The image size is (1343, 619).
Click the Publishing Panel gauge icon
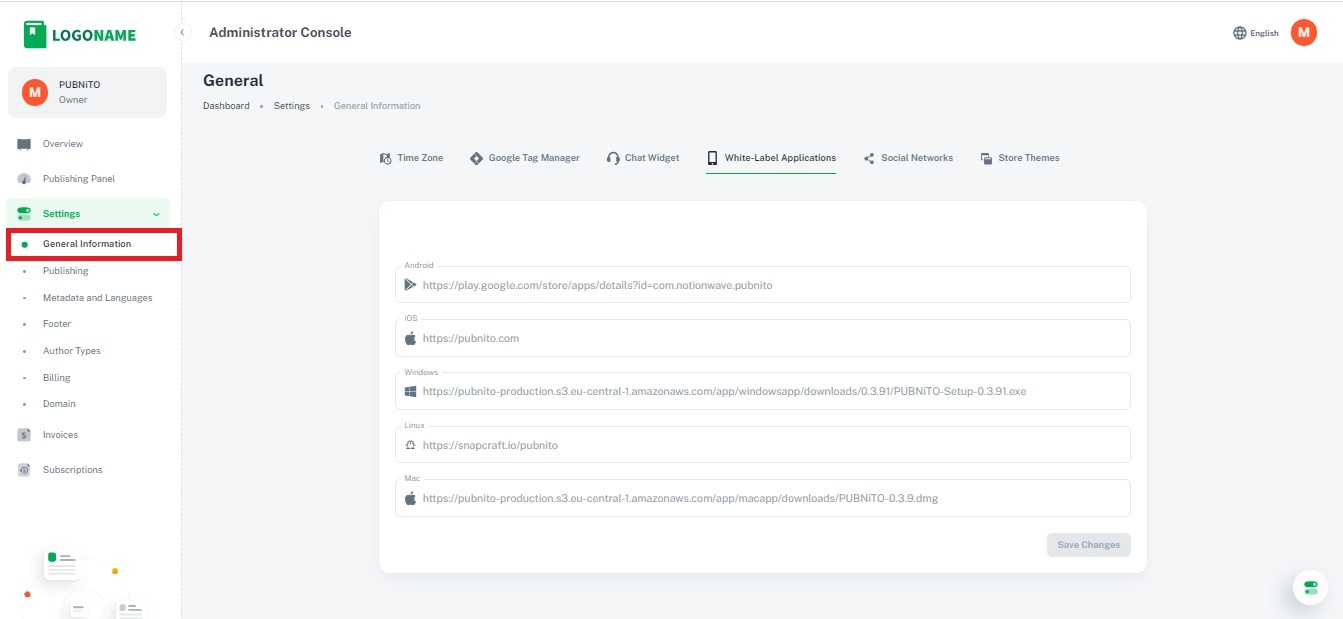click(x=24, y=179)
